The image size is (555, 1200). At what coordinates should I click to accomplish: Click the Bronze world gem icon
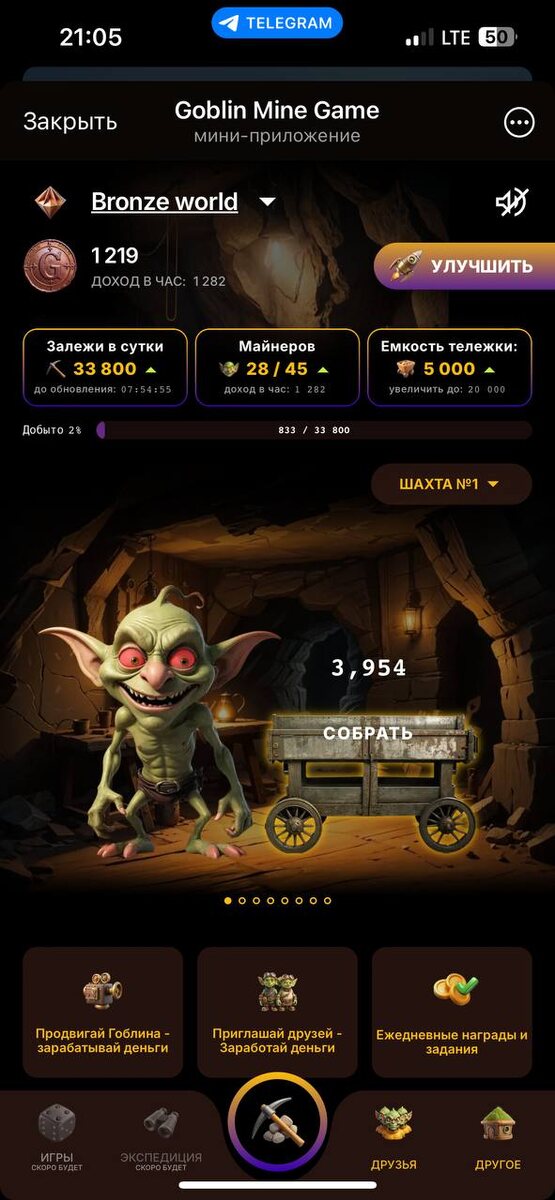coord(50,202)
